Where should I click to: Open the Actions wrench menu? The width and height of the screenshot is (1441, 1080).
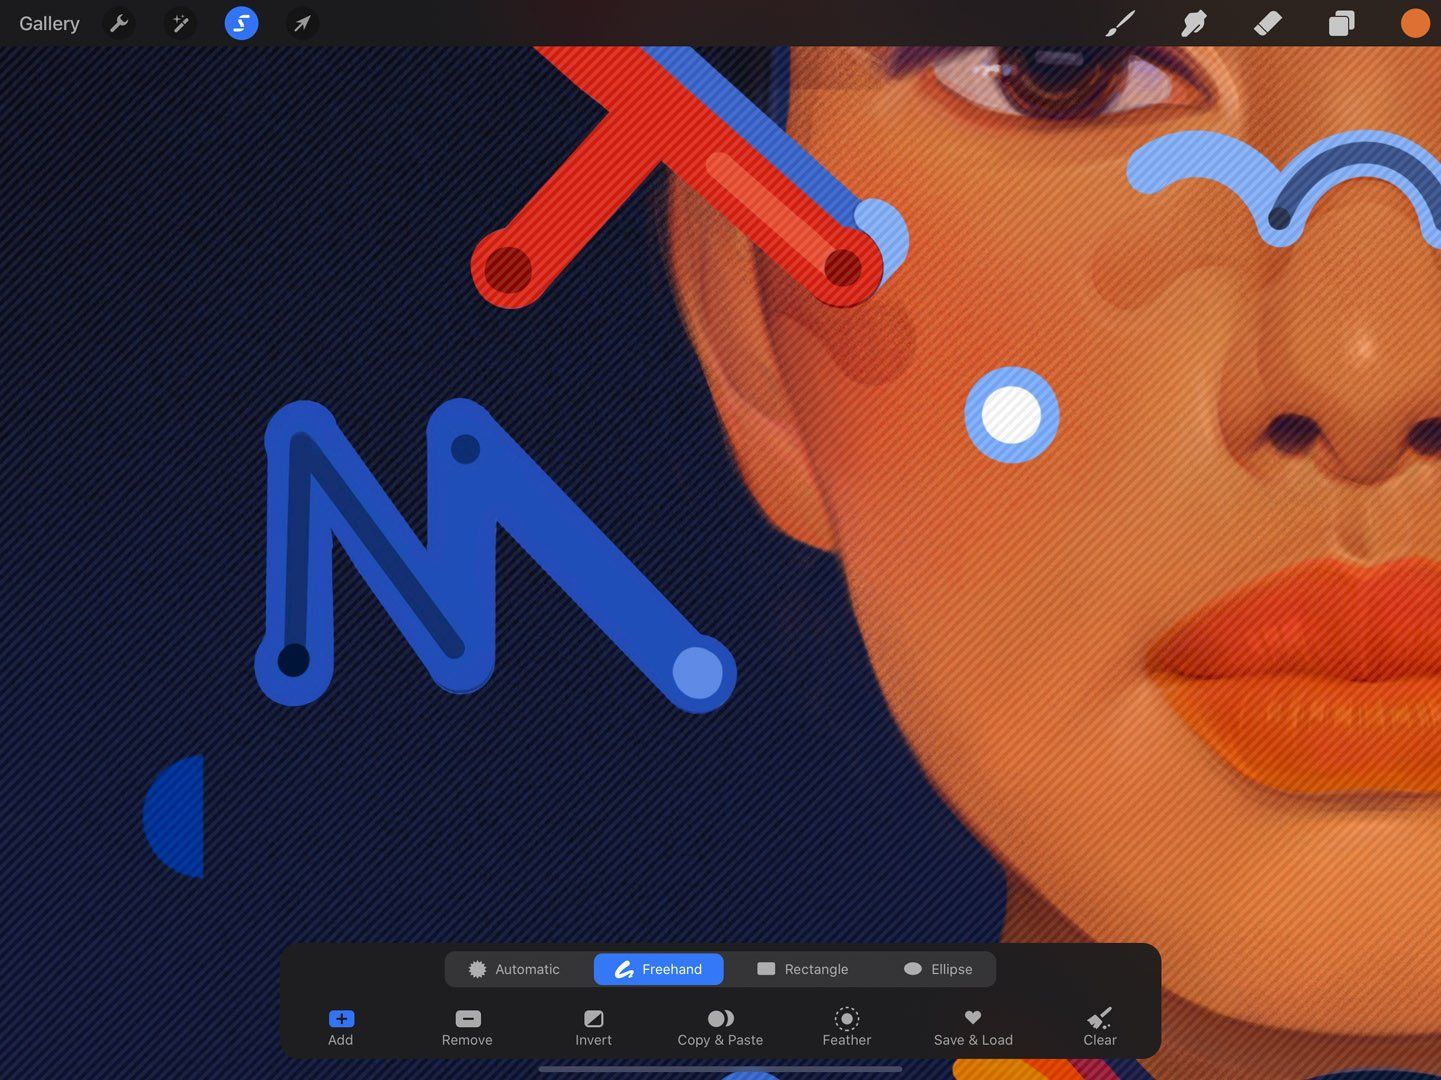[x=119, y=22]
